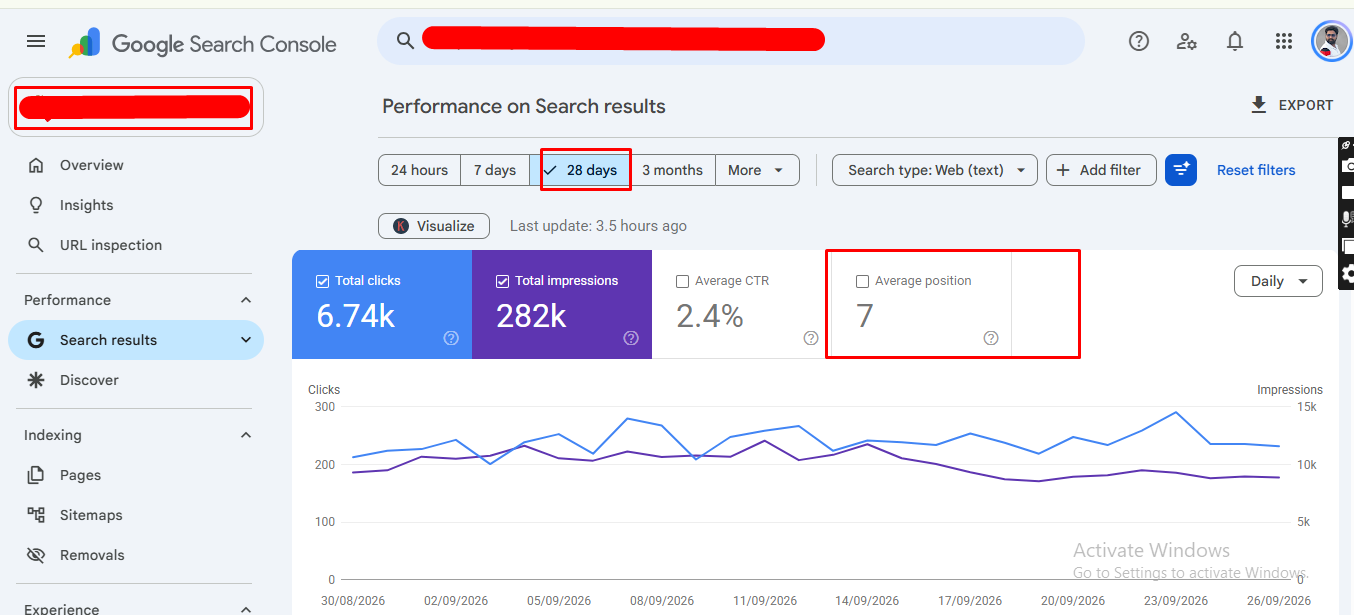
Task: Click the Visualize button
Action: point(434,226)
